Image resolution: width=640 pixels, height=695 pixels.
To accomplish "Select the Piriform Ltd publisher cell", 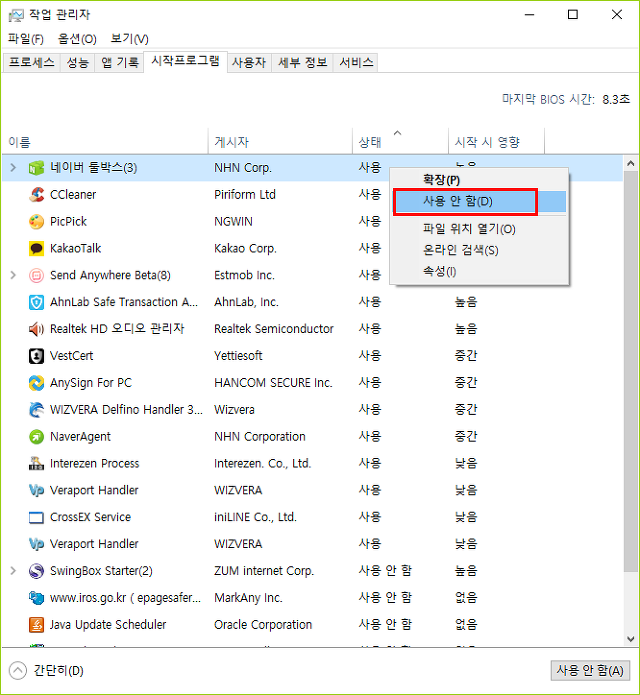I will [x=245, y=195].
